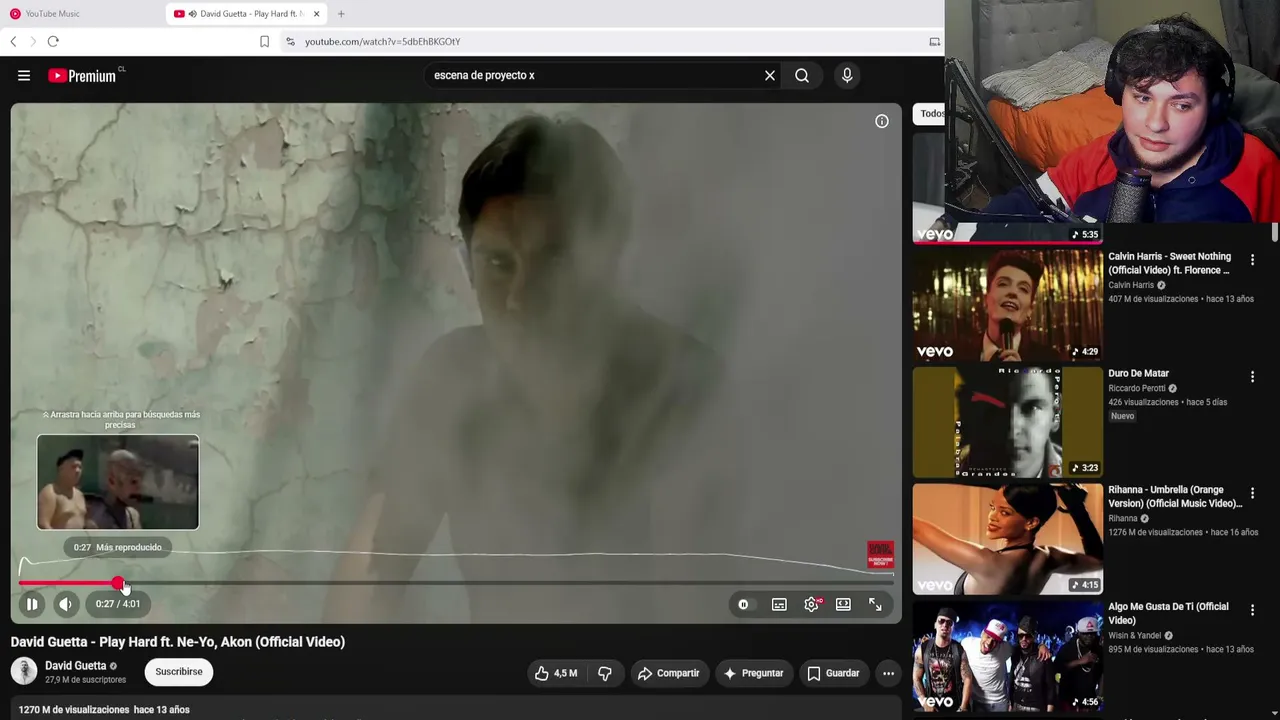Open Calvin Harris - Sweet Nothing video title
1280x720 pixels.
1170,263
